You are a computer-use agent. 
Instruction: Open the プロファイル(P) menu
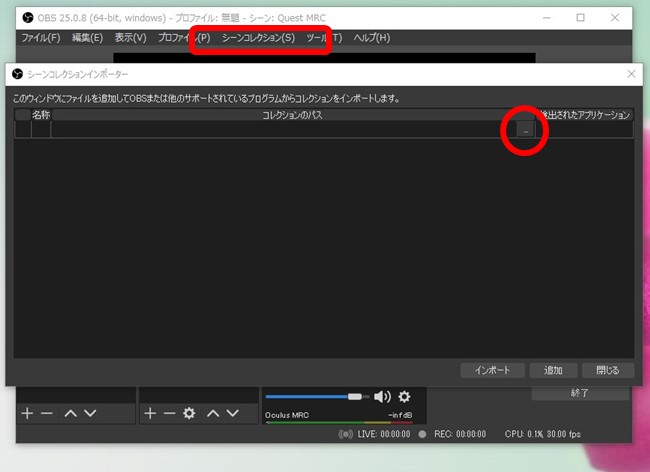pyautogui.click(x=184, y=38)
